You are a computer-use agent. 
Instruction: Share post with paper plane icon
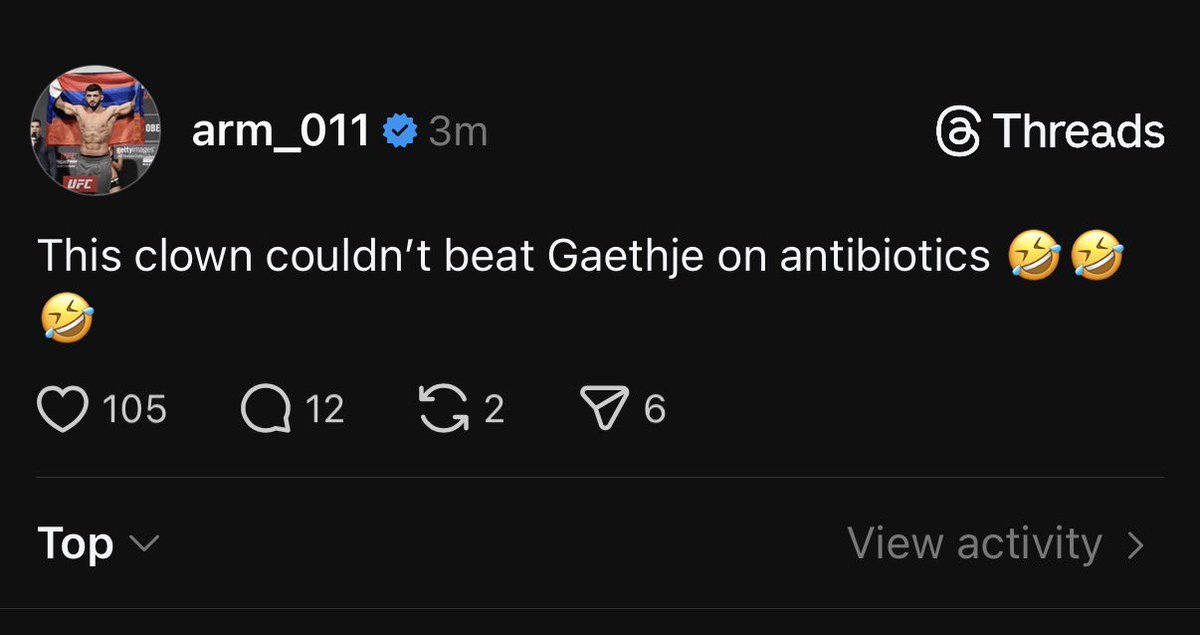[x=604, y=410]
